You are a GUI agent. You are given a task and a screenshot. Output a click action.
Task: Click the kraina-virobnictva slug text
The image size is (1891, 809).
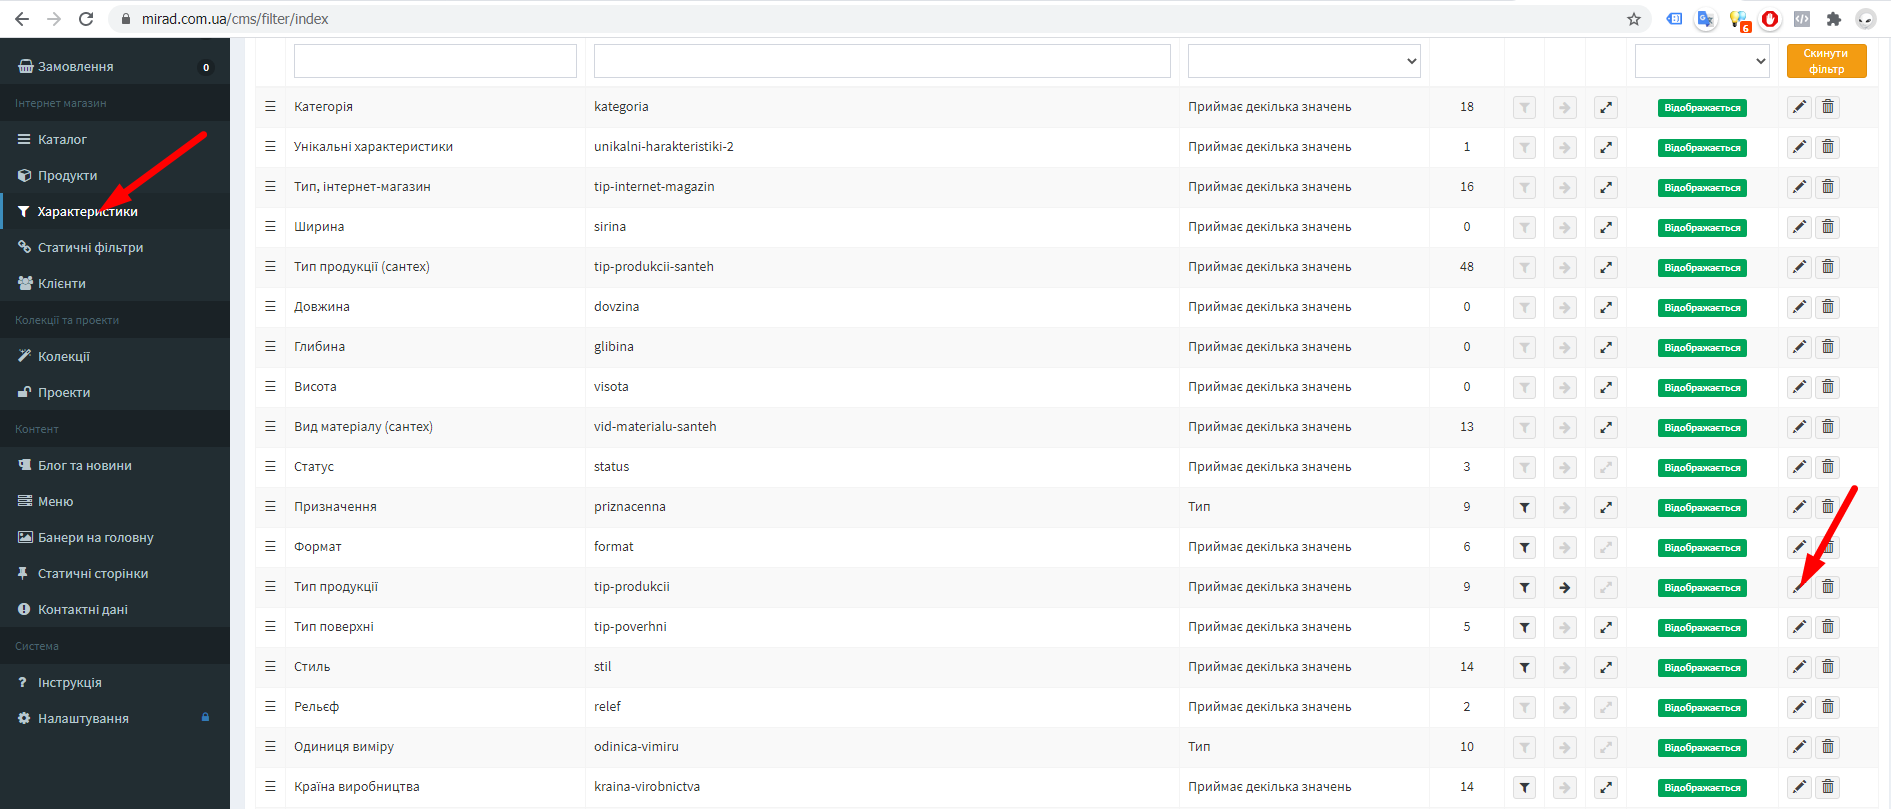[647, 787]
